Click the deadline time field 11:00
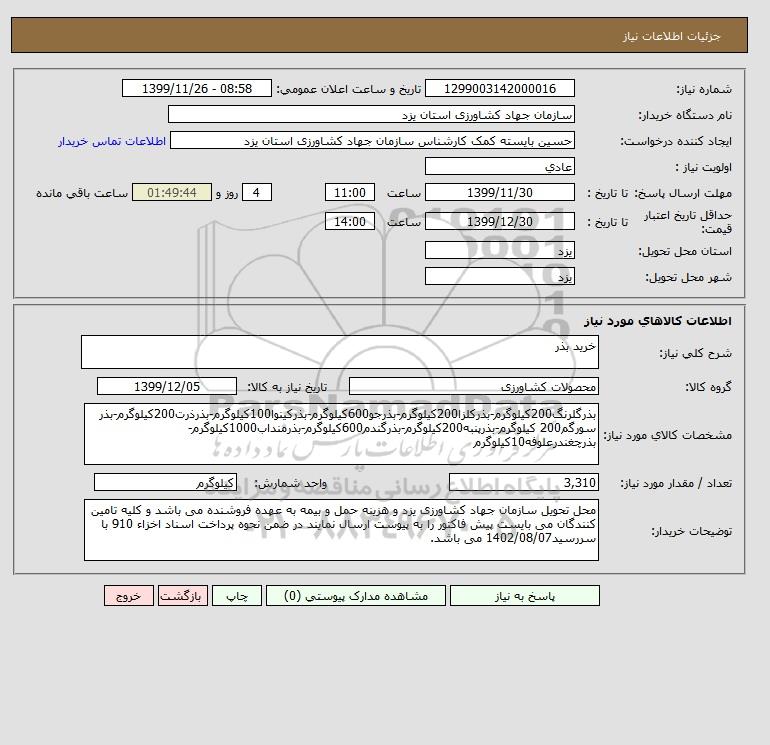This screenshot has height=745, width=770. click(350, 193)
